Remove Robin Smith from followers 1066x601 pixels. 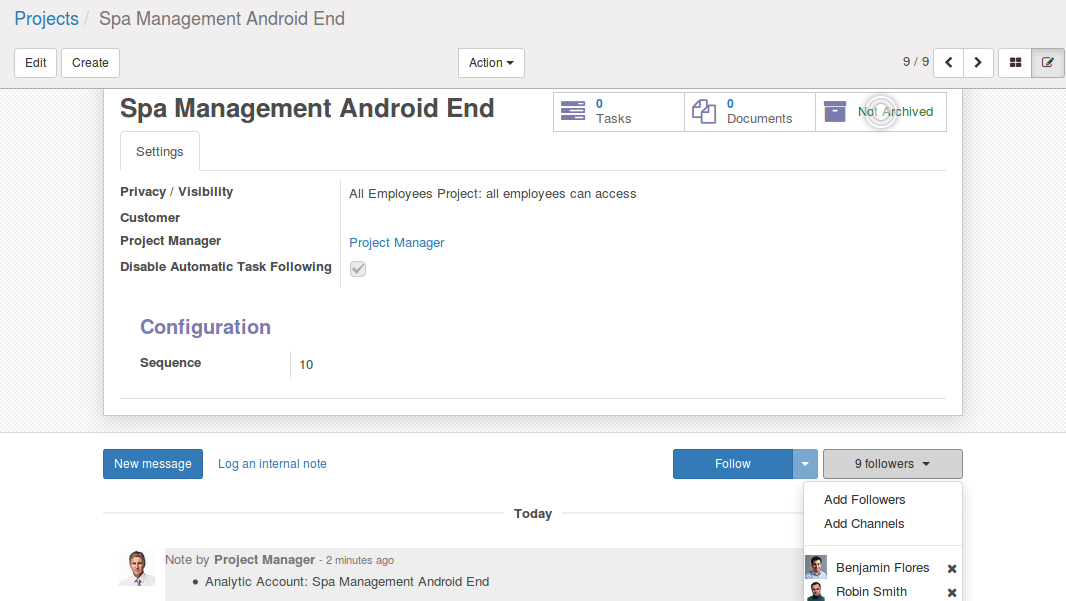pyautogui.click(x=952, y=592)
